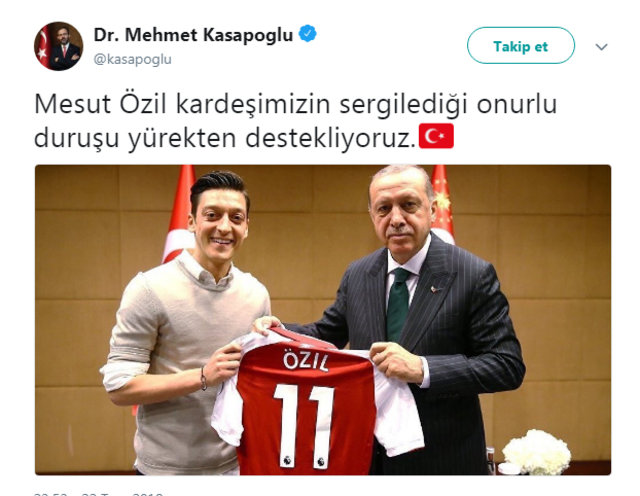The height and width of the screenshot is (496, 640).
Task: Click the blue verified badge checkmark
Action: pyautogui.click(x=308, y=34)
